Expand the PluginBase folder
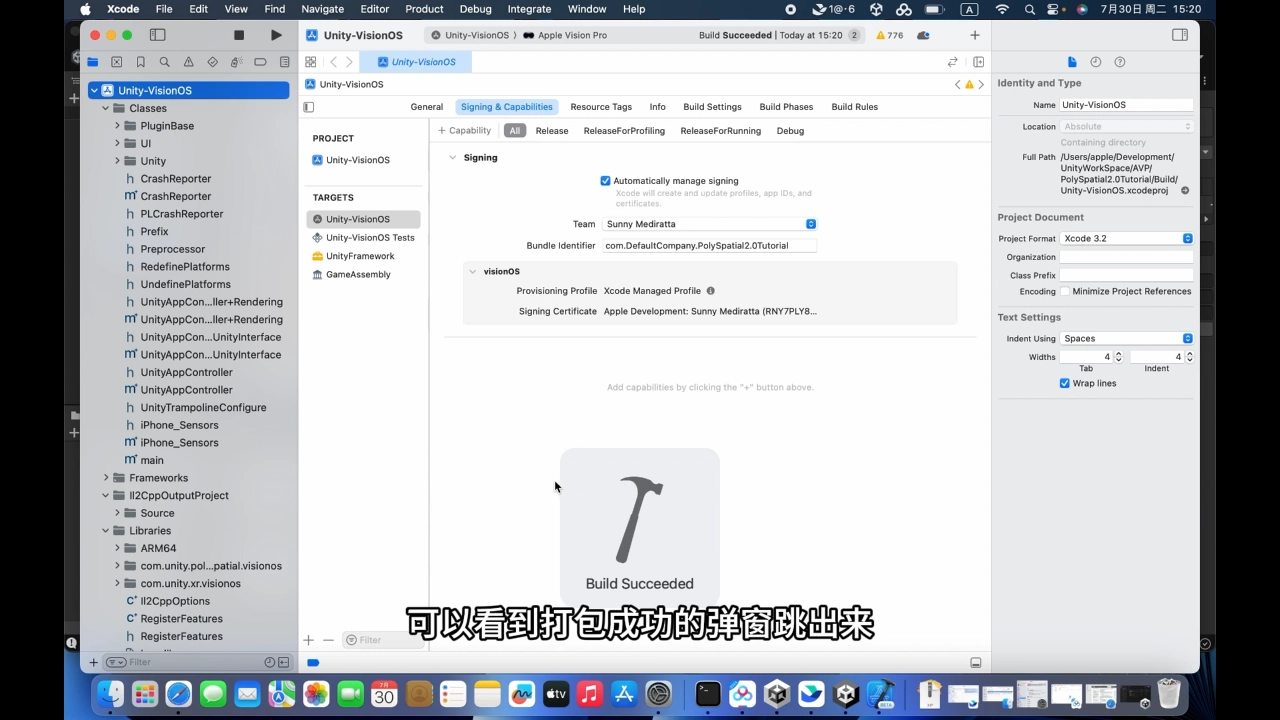 pos(117,126)
